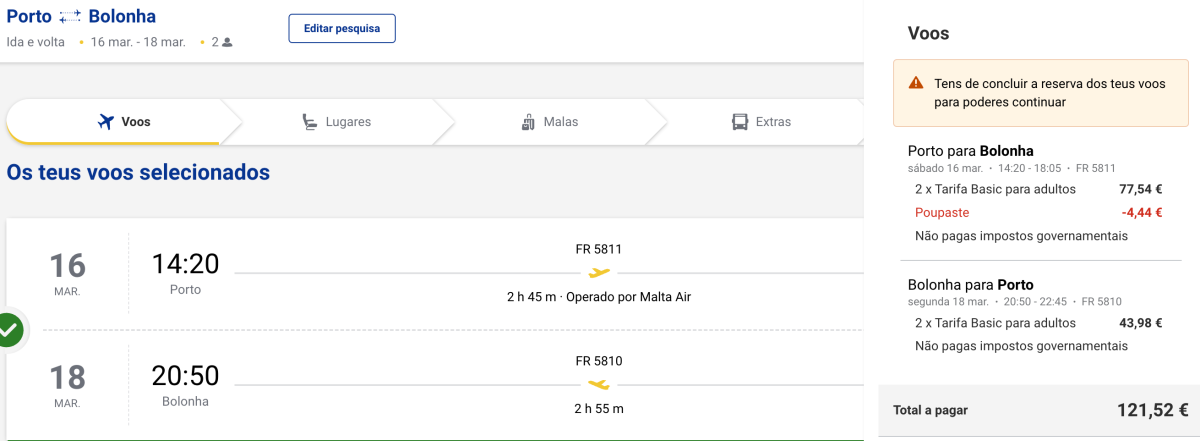
Task: Click the 16 mar. - 18 mar. dates
Action: [138, 42]
